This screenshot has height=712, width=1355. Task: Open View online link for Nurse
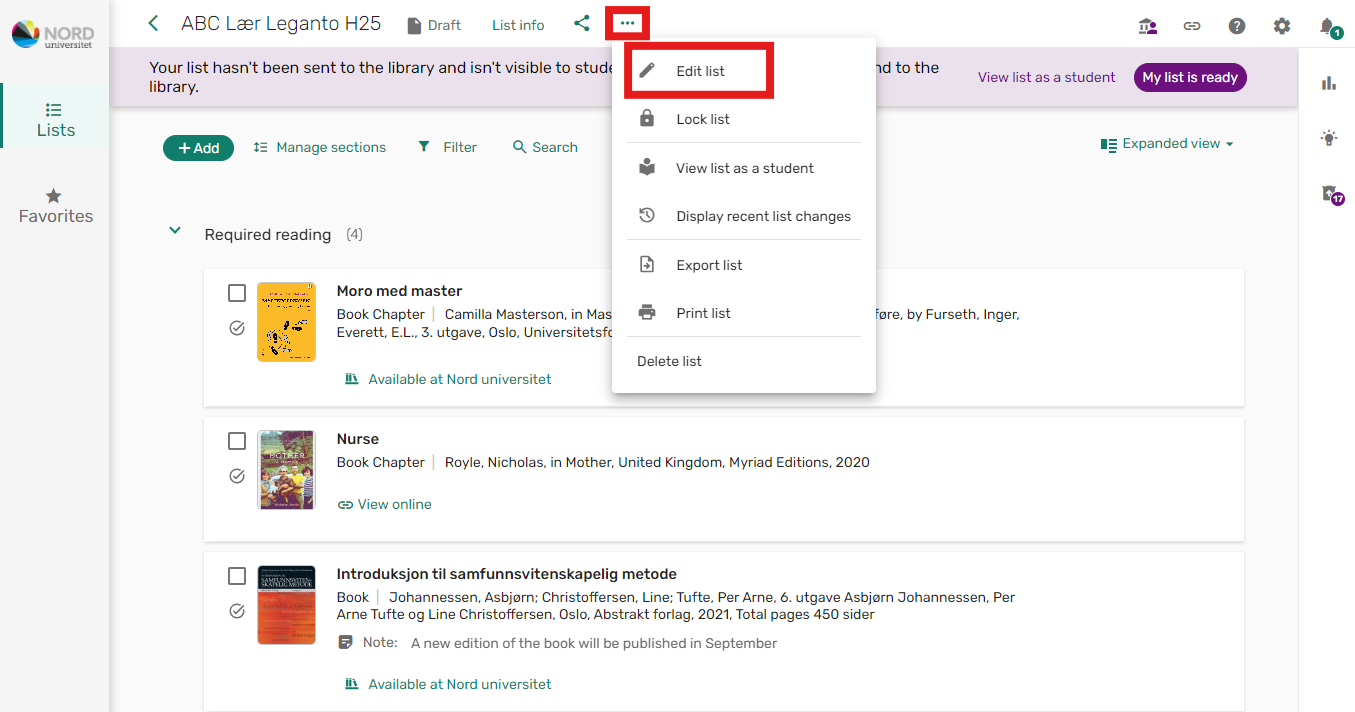[x=385, y=504]
